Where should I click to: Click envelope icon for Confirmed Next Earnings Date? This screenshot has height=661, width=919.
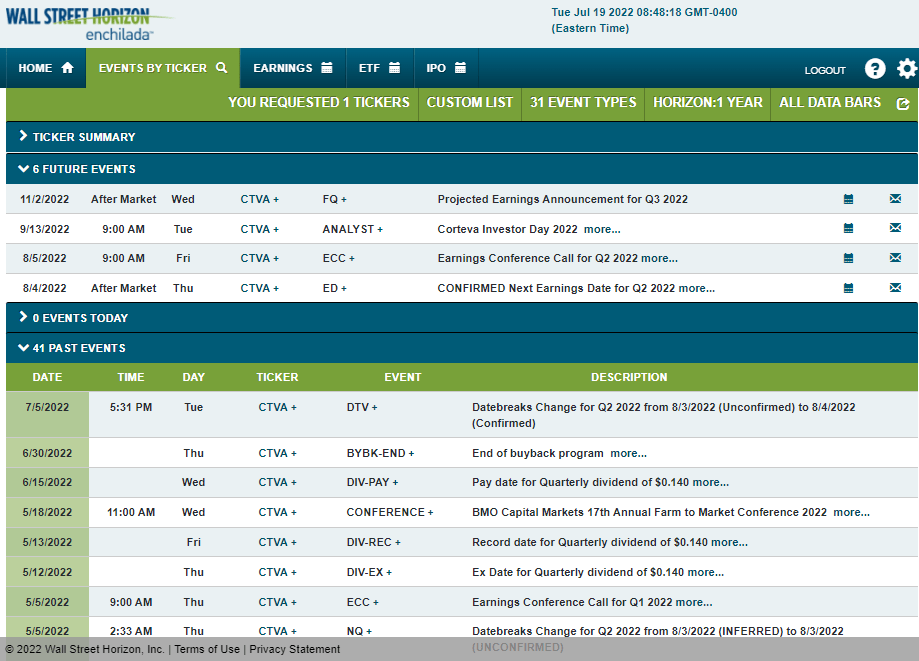(x=895, y=288)
